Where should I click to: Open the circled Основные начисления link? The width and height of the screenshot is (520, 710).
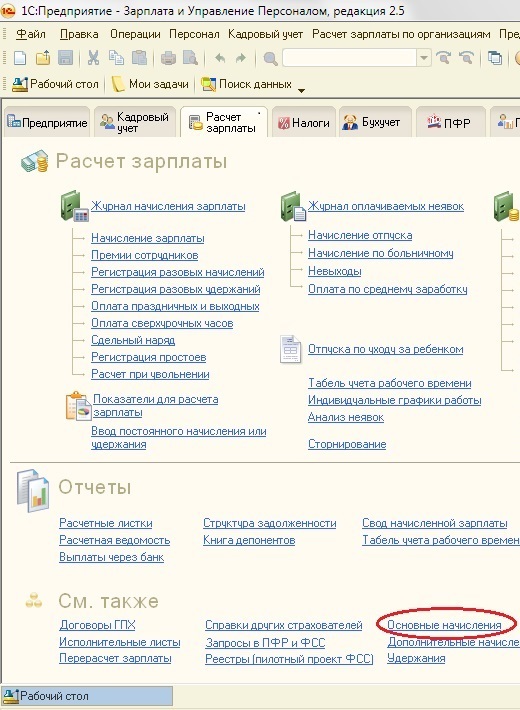point(444,625)
